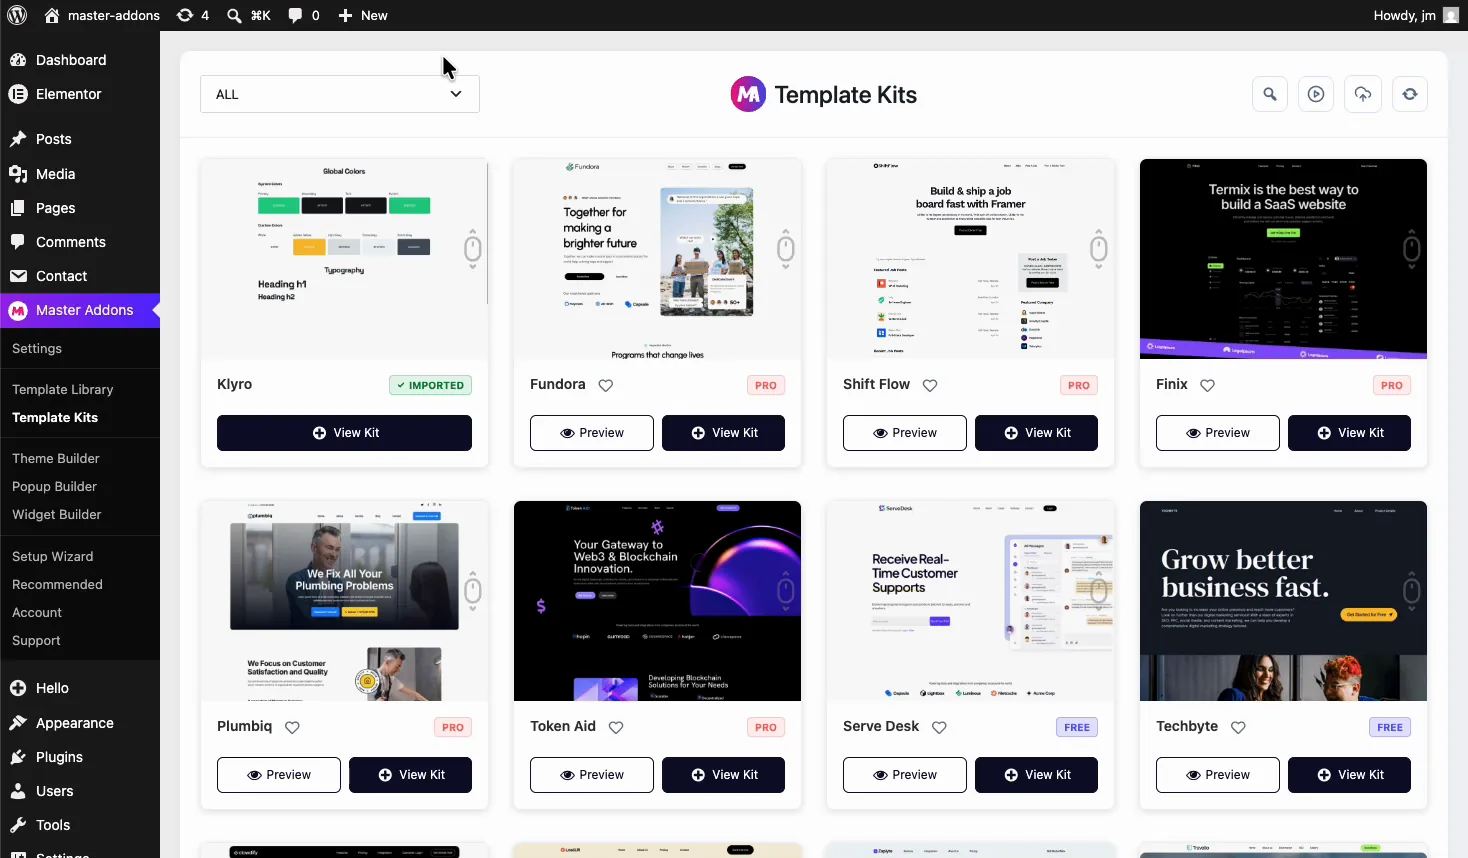This screenshot has height=858, width=1468.
Task: Open Master Addons Settings submenu
Action: click(x=37, y=348)
